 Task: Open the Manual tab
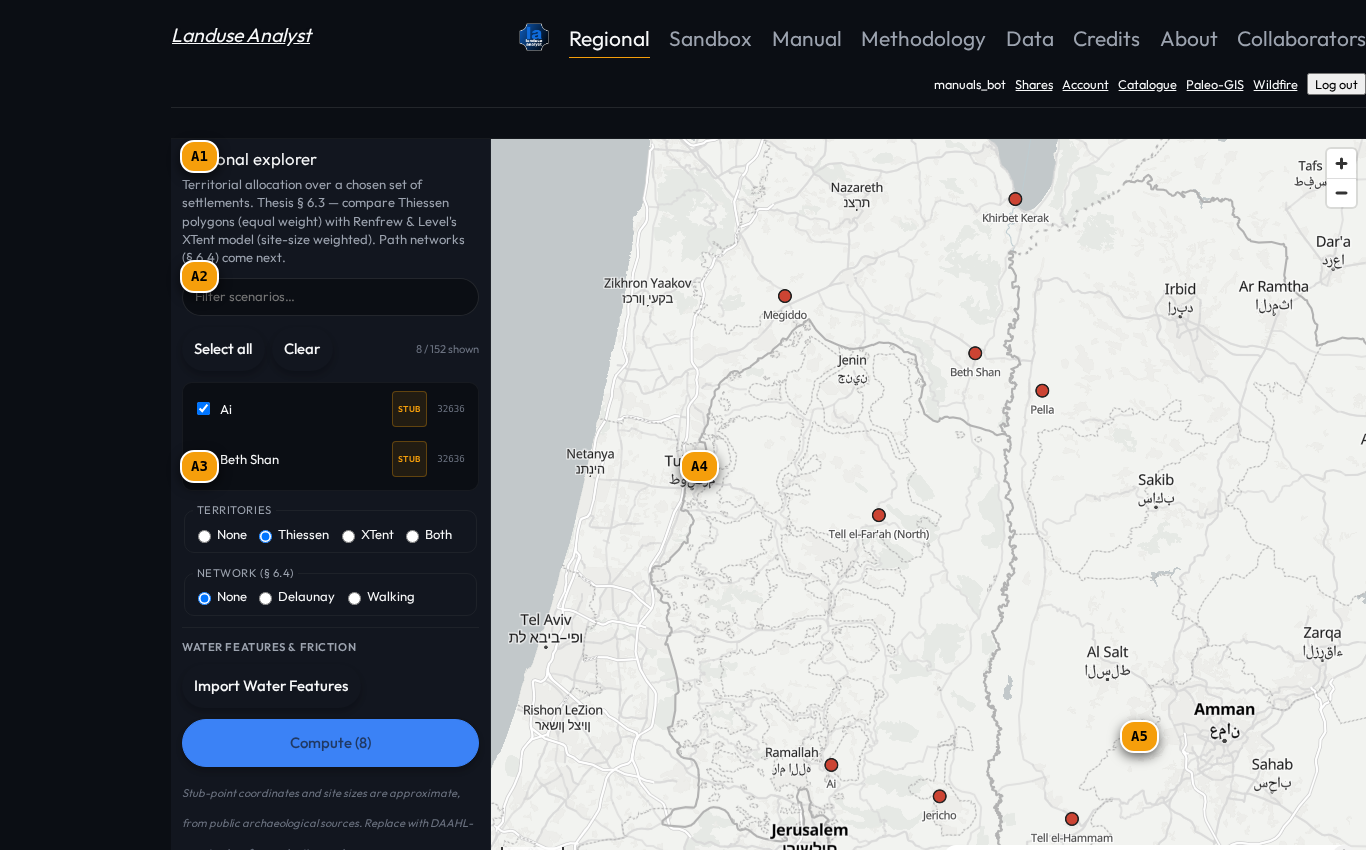[x=806, y=39]
